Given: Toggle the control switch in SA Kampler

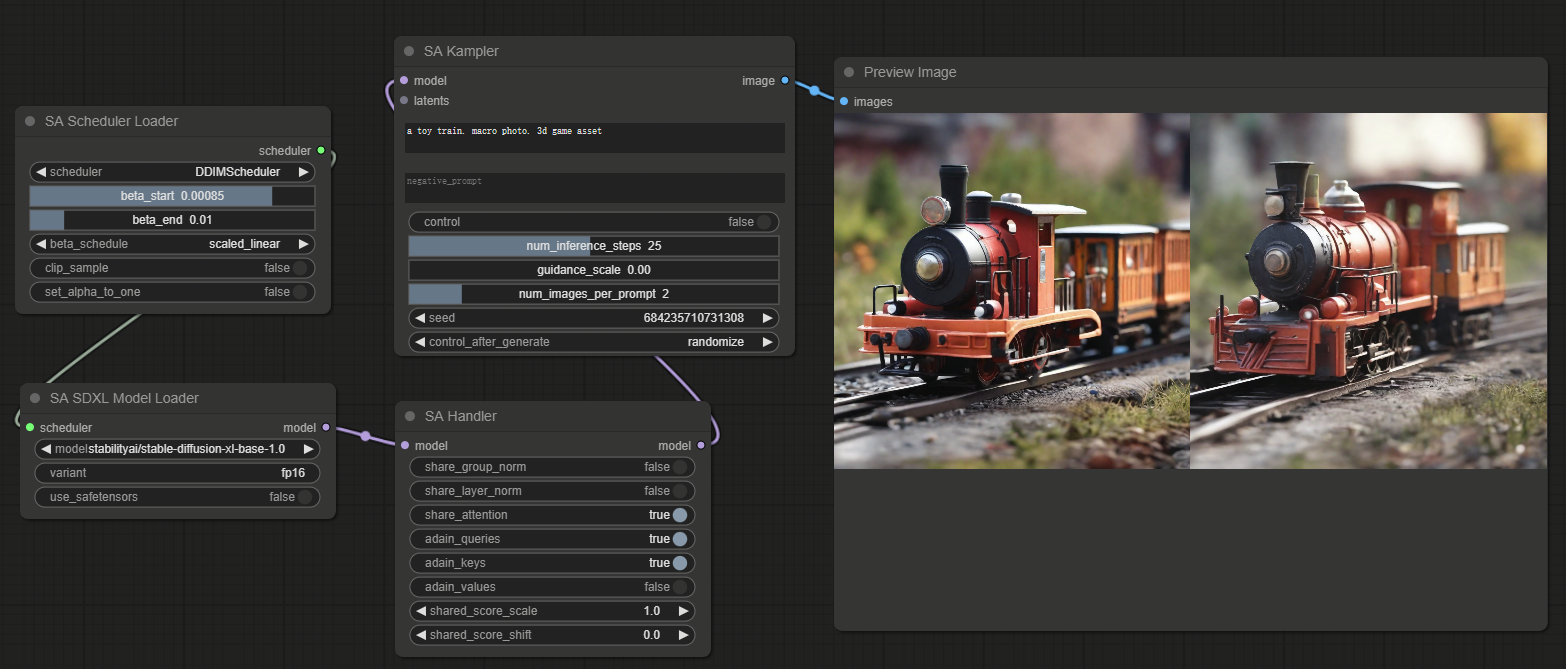Looking at the screenshot, I should pos(594,222).
